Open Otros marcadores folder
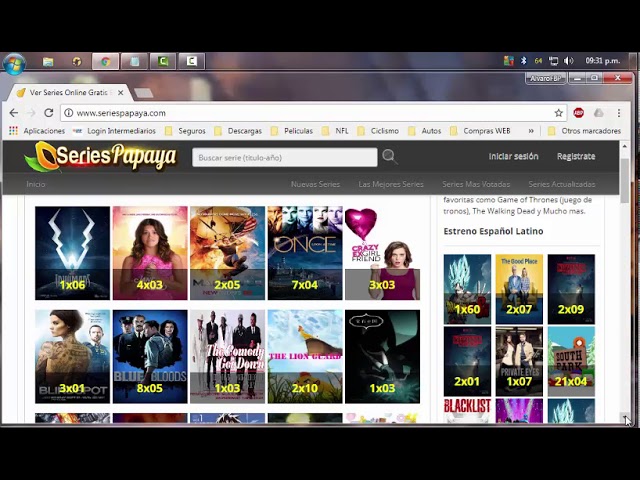Screen dimensions: 640x480 (584, 131)
